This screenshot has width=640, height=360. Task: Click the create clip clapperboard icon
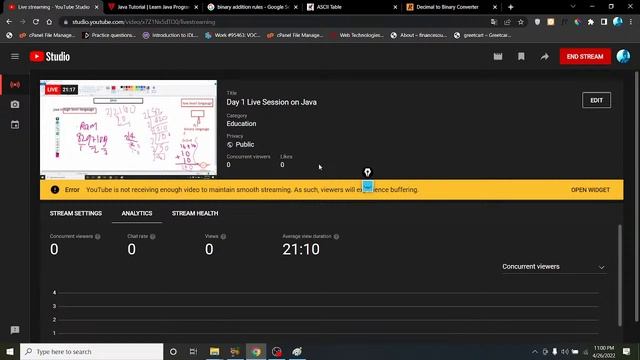click(498, 56)
